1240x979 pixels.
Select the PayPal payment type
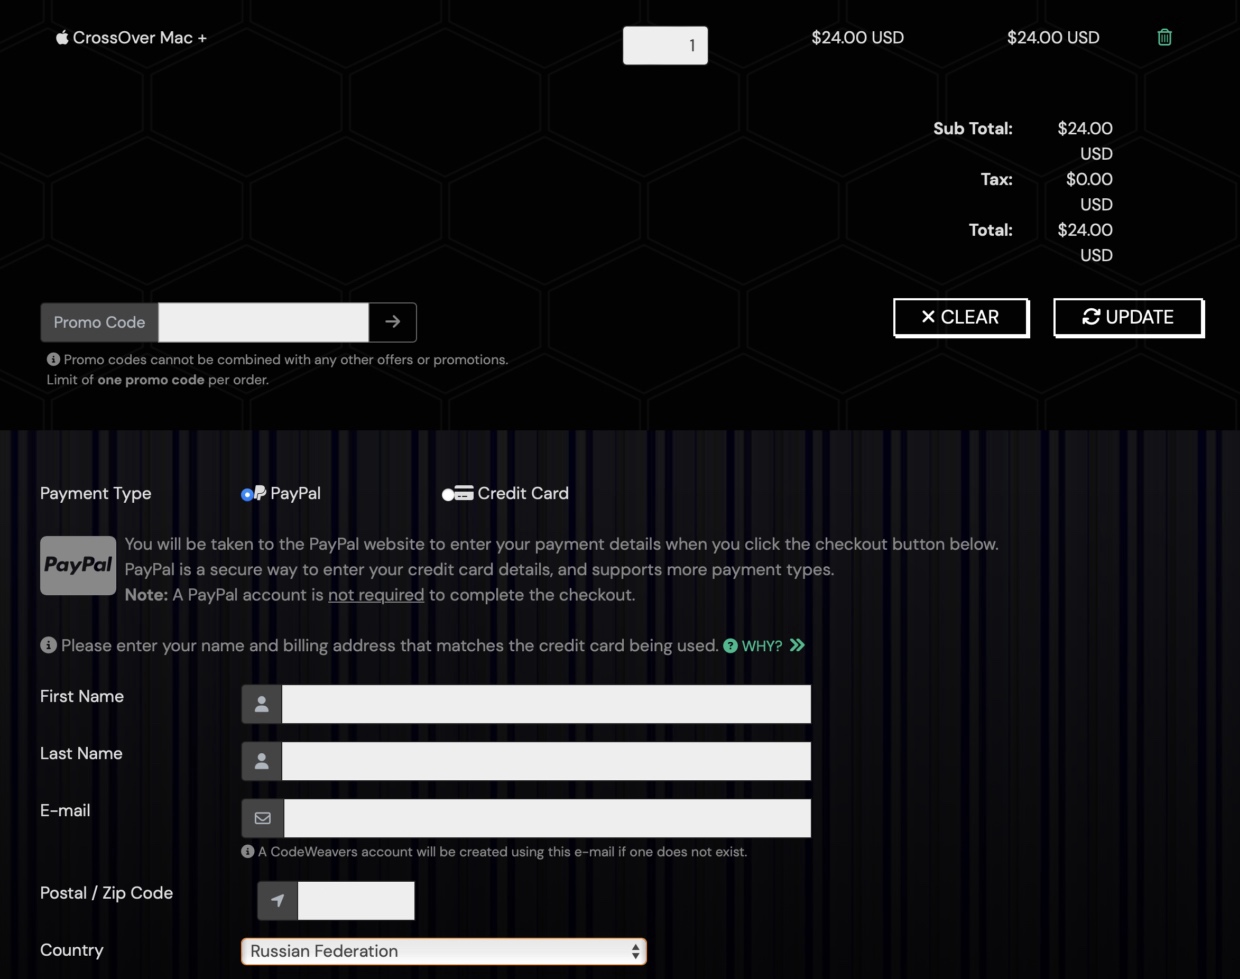[247, 494]
